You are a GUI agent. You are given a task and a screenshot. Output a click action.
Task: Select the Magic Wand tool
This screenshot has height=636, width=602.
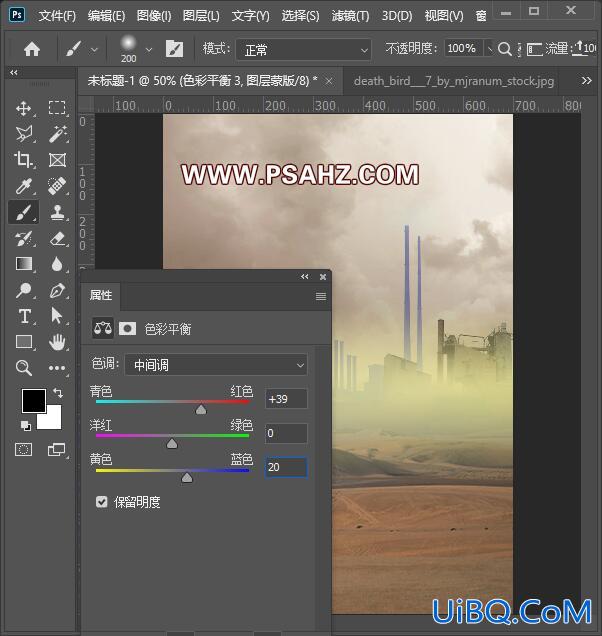[x=57, y=134]
